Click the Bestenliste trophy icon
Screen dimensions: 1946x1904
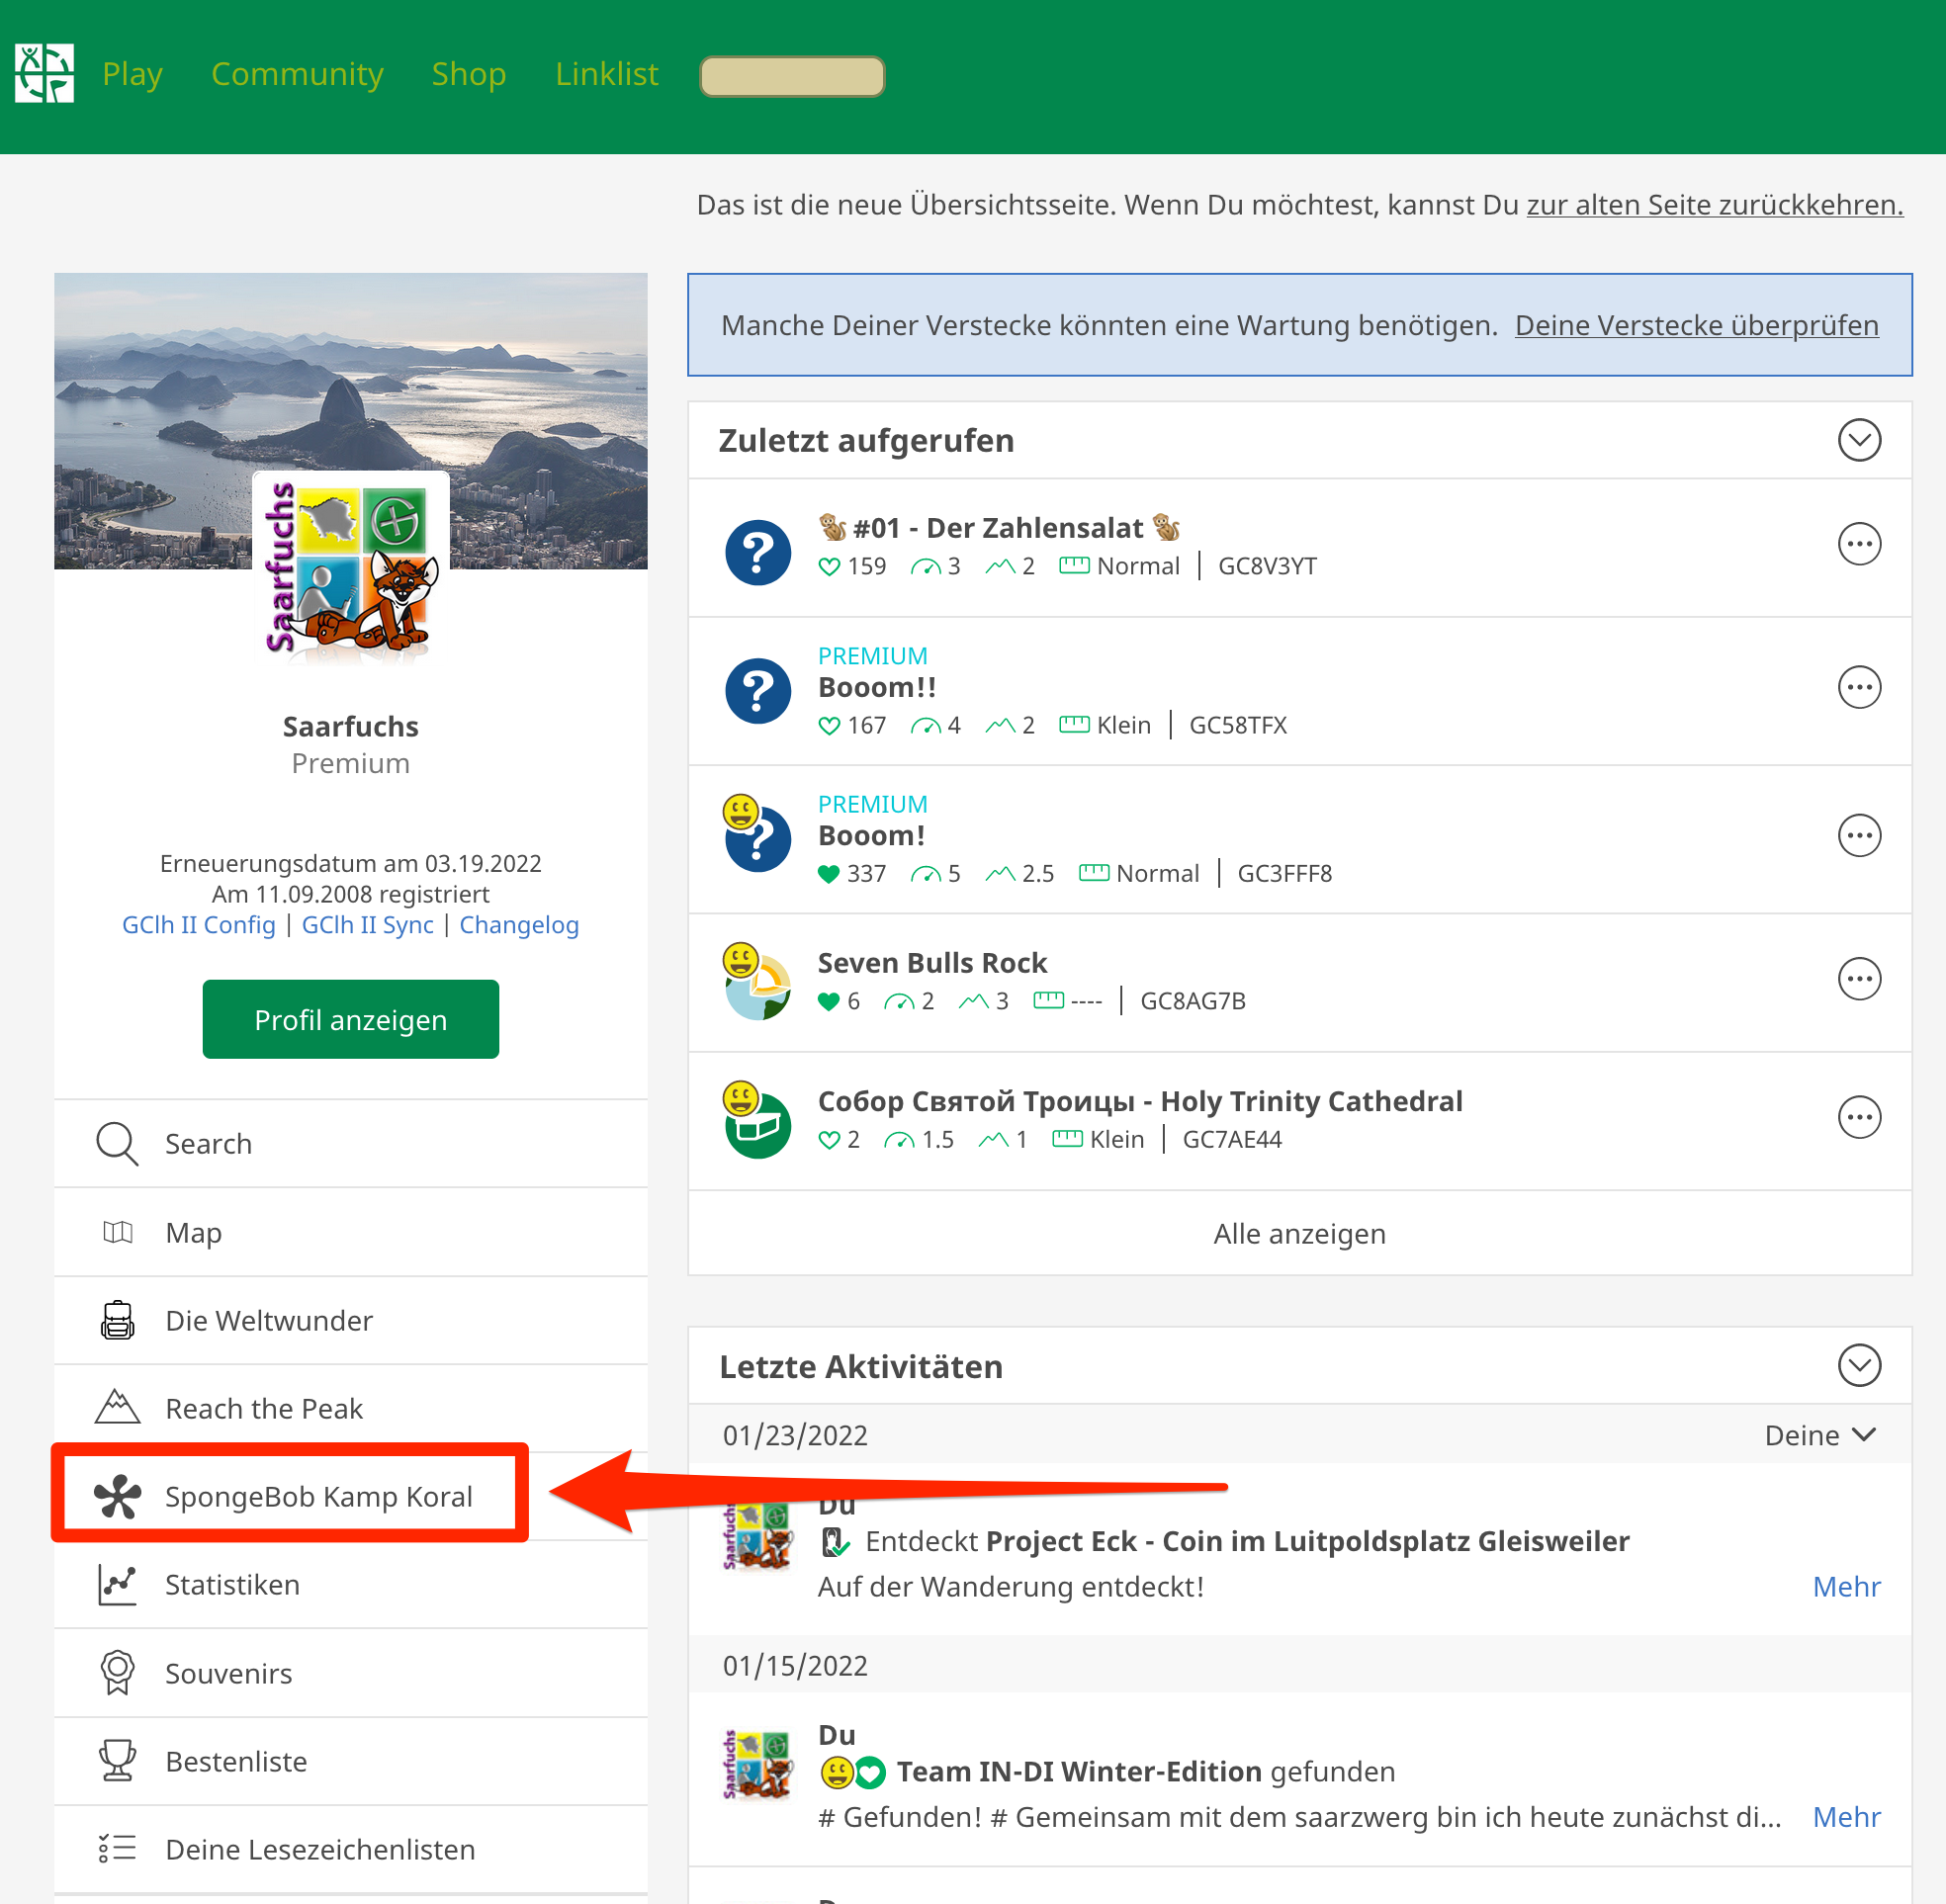point(117,1761)
